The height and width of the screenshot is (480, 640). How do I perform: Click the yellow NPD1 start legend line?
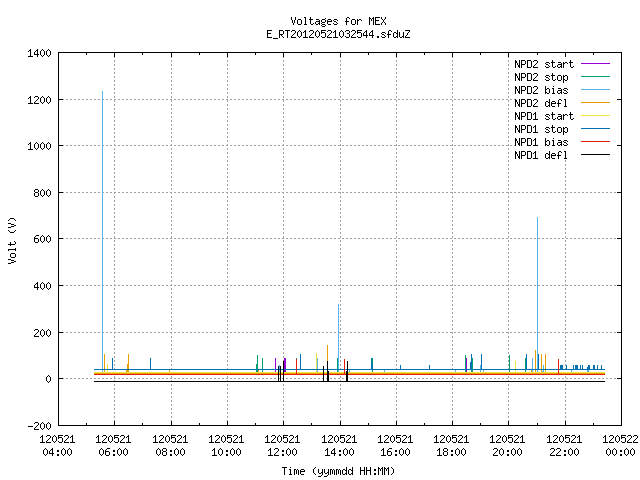click(x=595, y=116)
